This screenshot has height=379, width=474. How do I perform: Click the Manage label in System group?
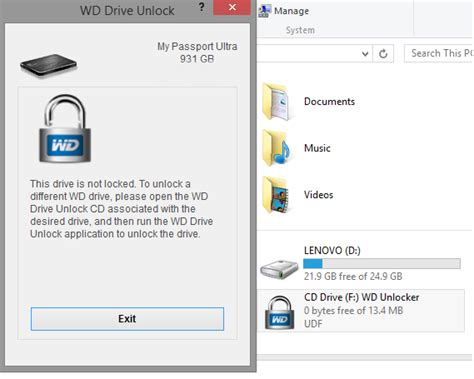291,11
